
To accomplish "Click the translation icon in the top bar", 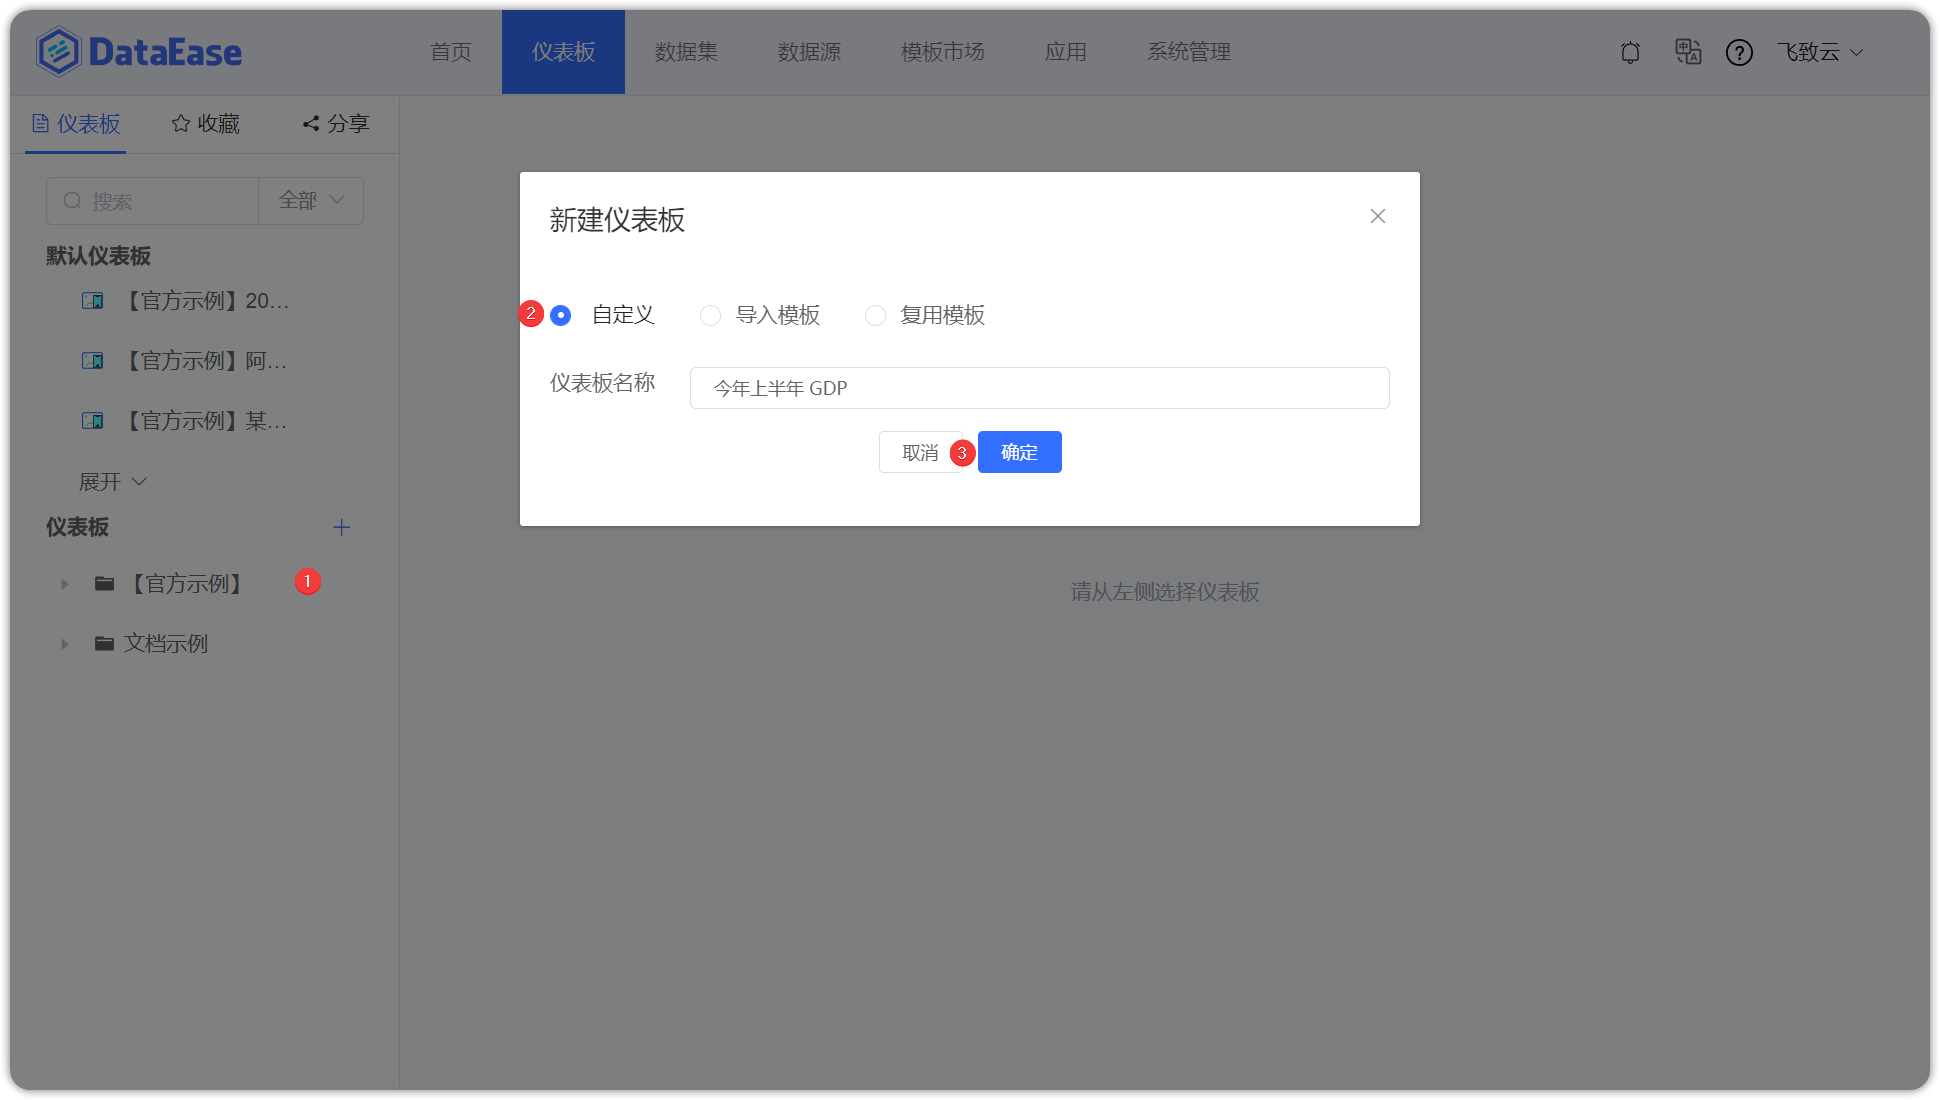I will tap(1688, 52).
